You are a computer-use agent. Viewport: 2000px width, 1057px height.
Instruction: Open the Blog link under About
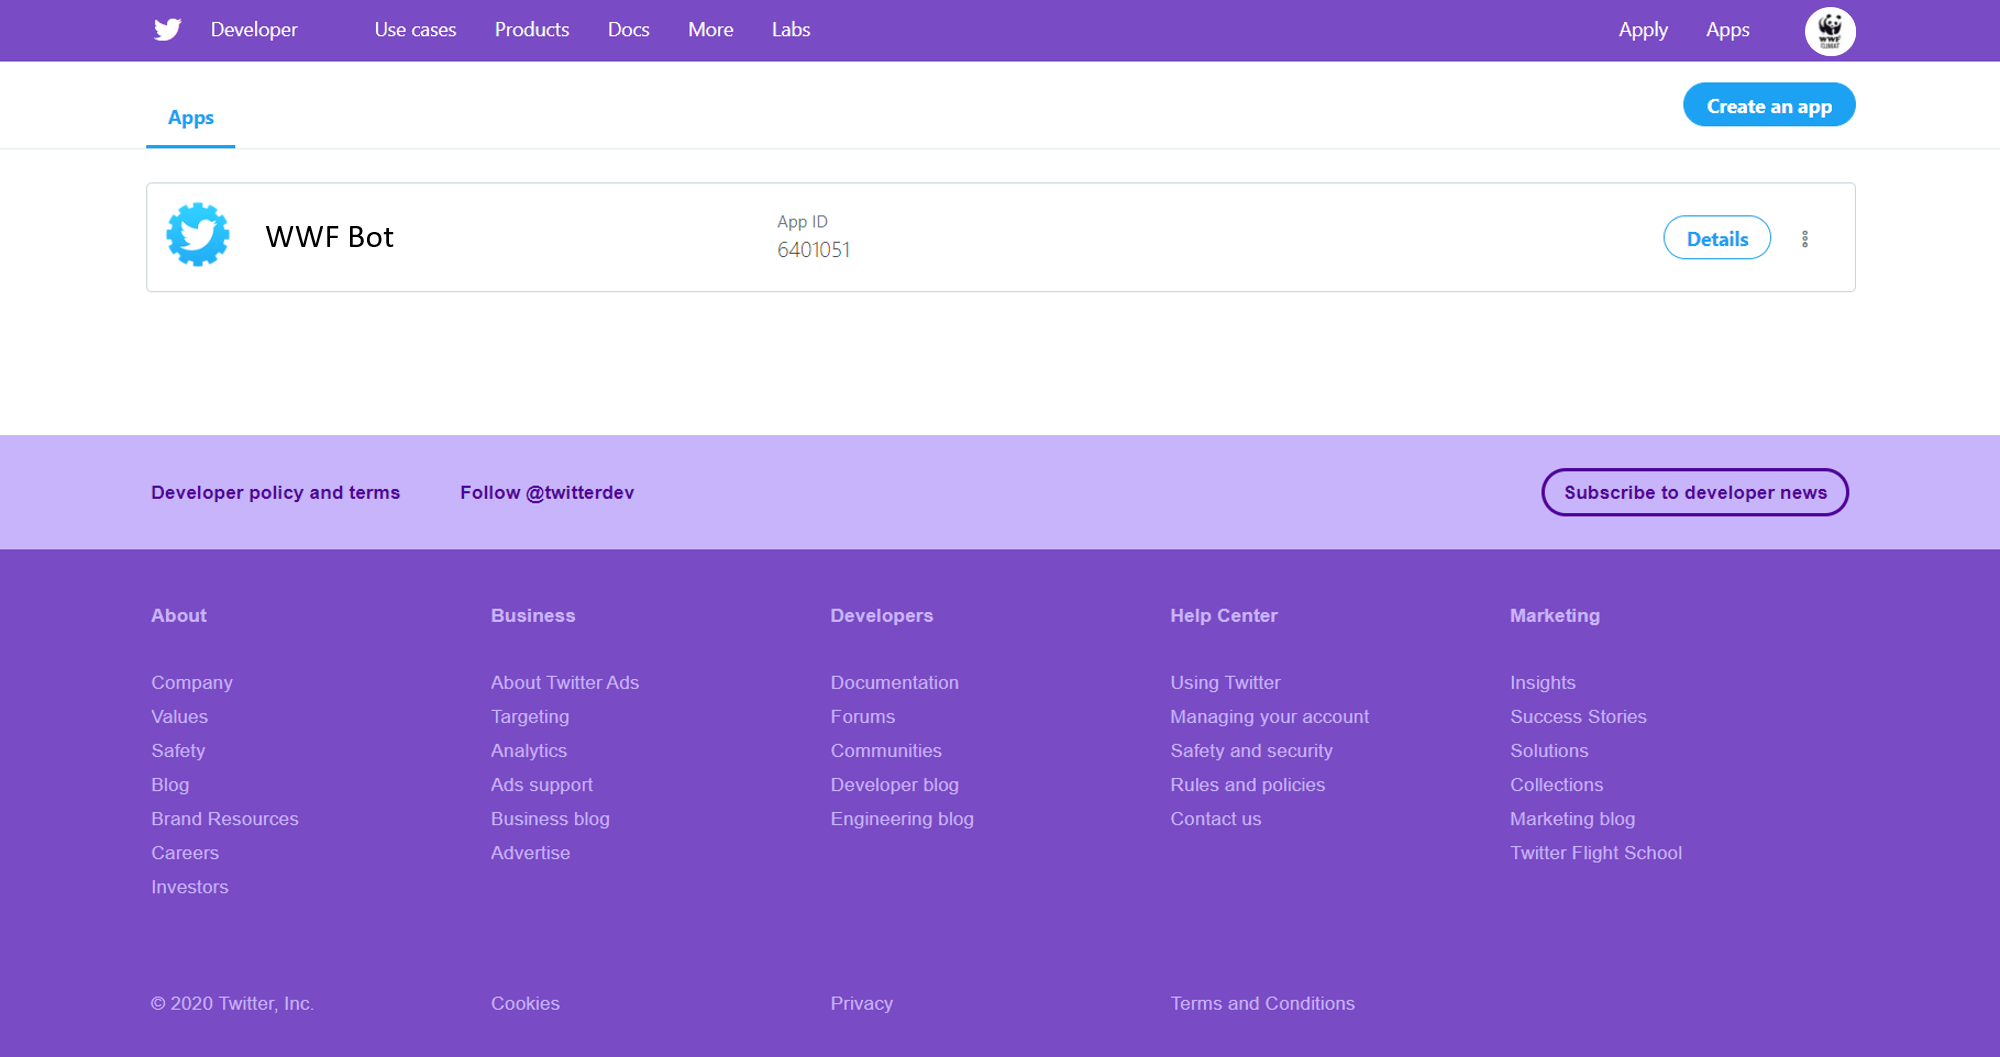[170, 785]
